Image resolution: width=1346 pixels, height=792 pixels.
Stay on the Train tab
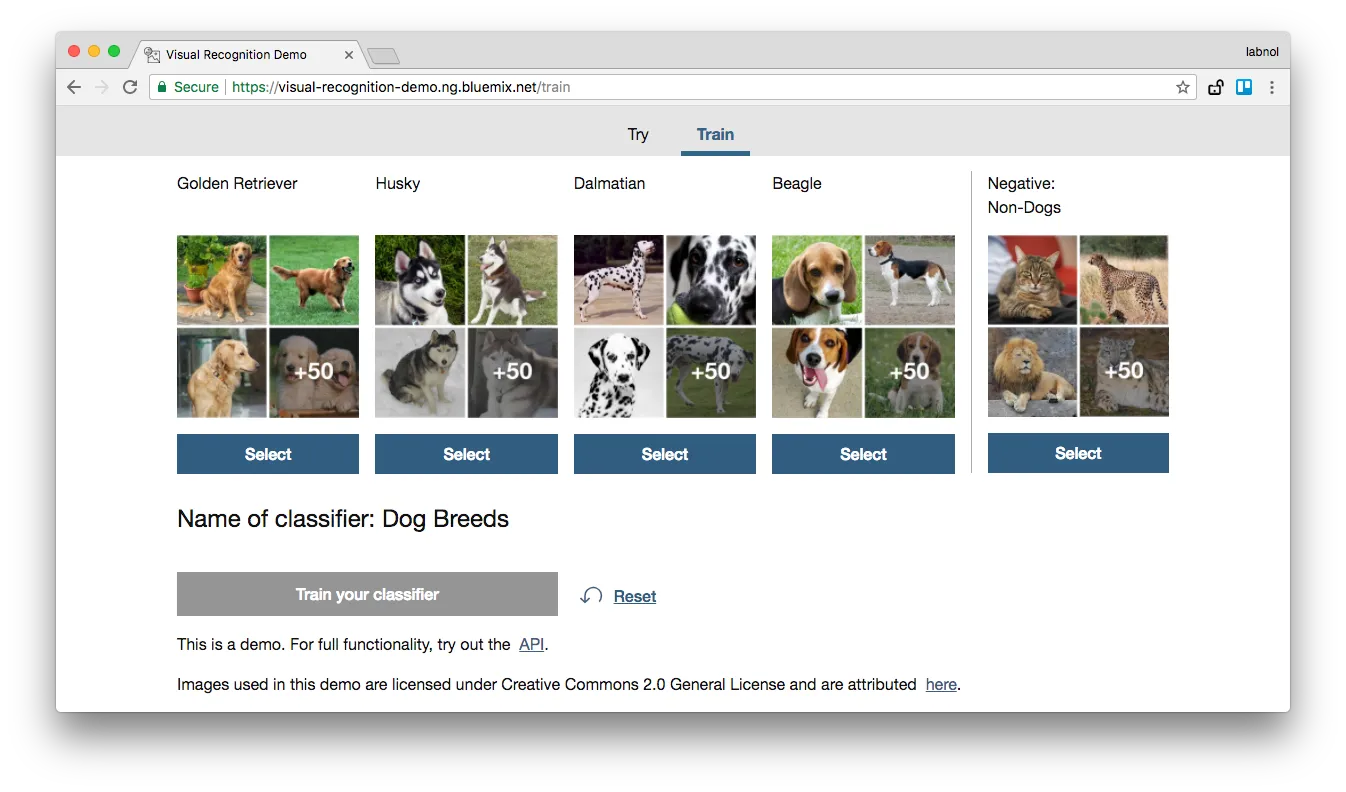[715, 134]
